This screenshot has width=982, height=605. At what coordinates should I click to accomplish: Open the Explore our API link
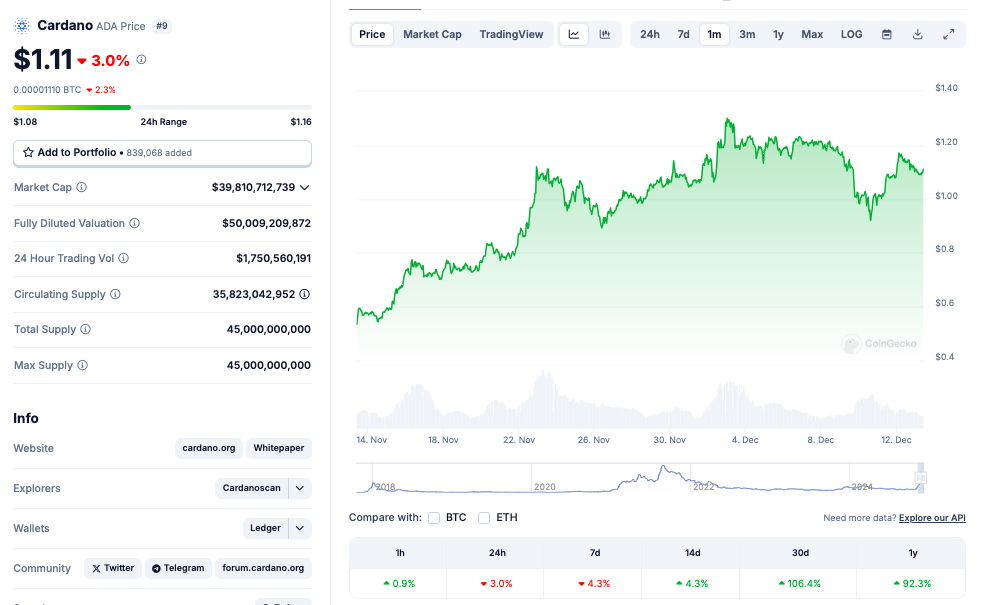click(932, 518)
